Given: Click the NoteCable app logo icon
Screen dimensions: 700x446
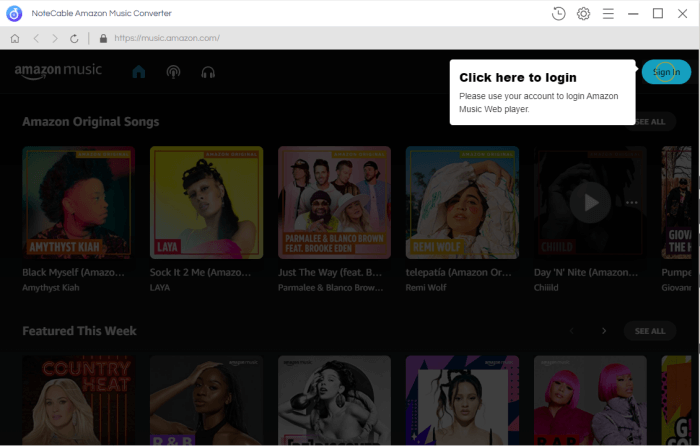Looking at the screenshot, I should (x=14, y=13).
